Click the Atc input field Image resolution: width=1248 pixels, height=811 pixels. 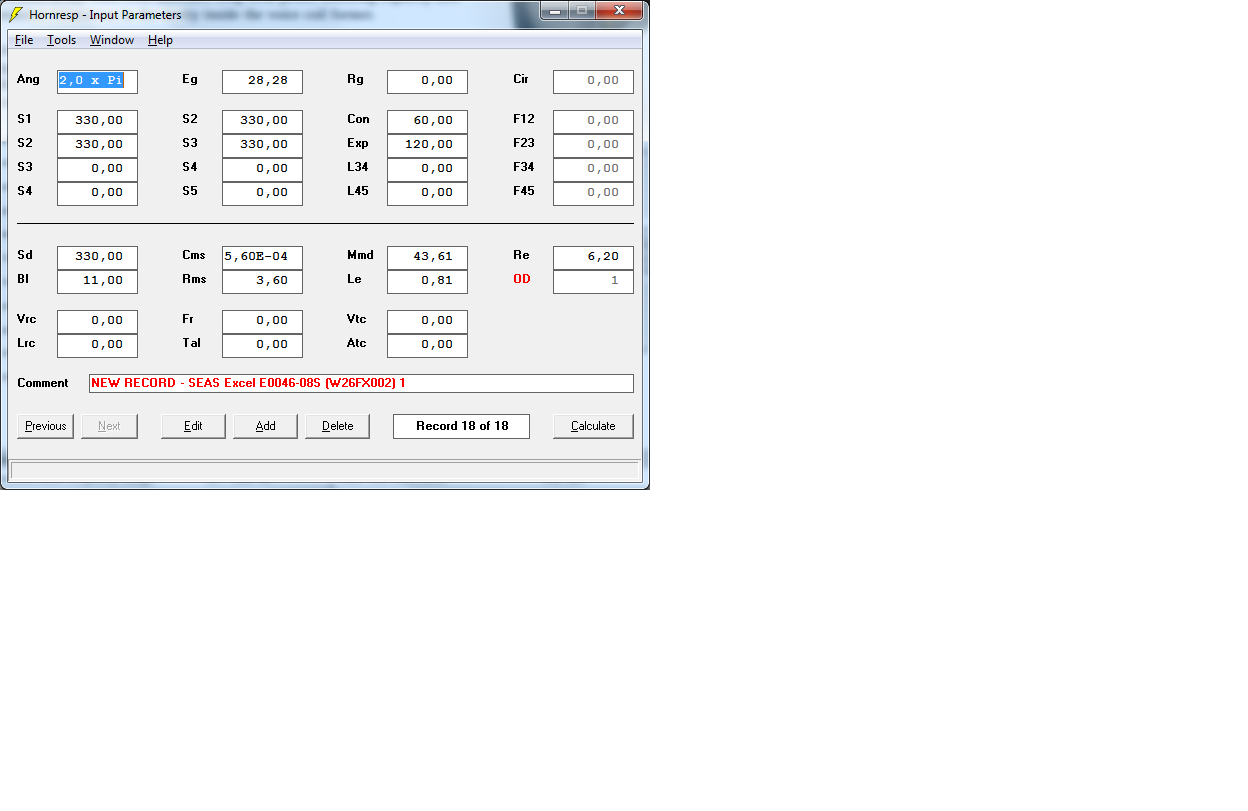(x=427, y=345)
